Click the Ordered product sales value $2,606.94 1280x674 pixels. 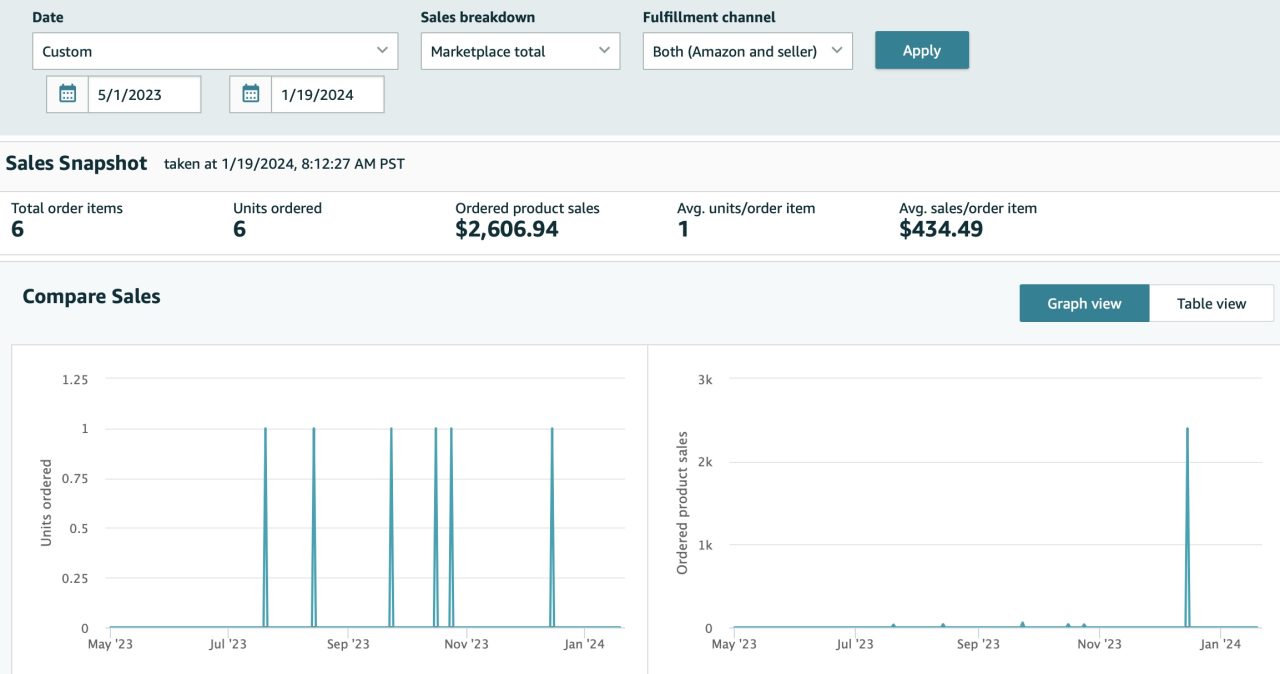506,229
